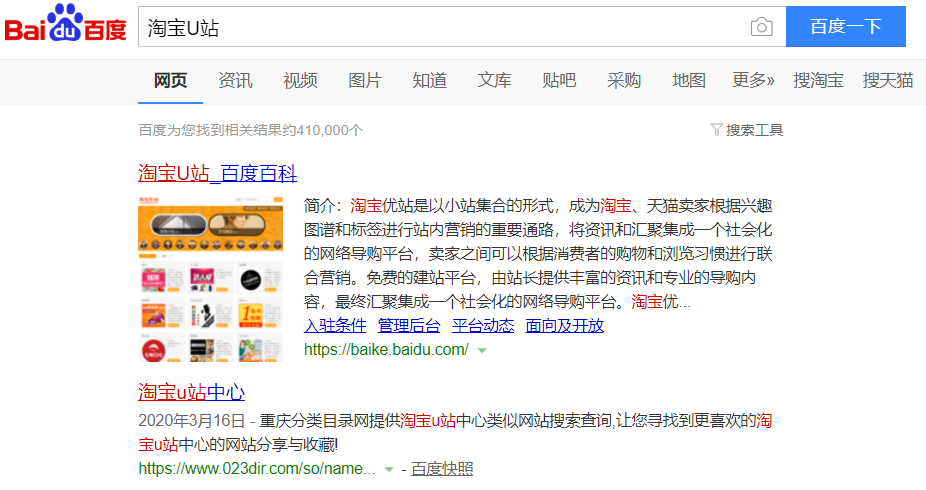Switch to 网页 tab
This screenshot has width=926, height=490.
[170, 80]
